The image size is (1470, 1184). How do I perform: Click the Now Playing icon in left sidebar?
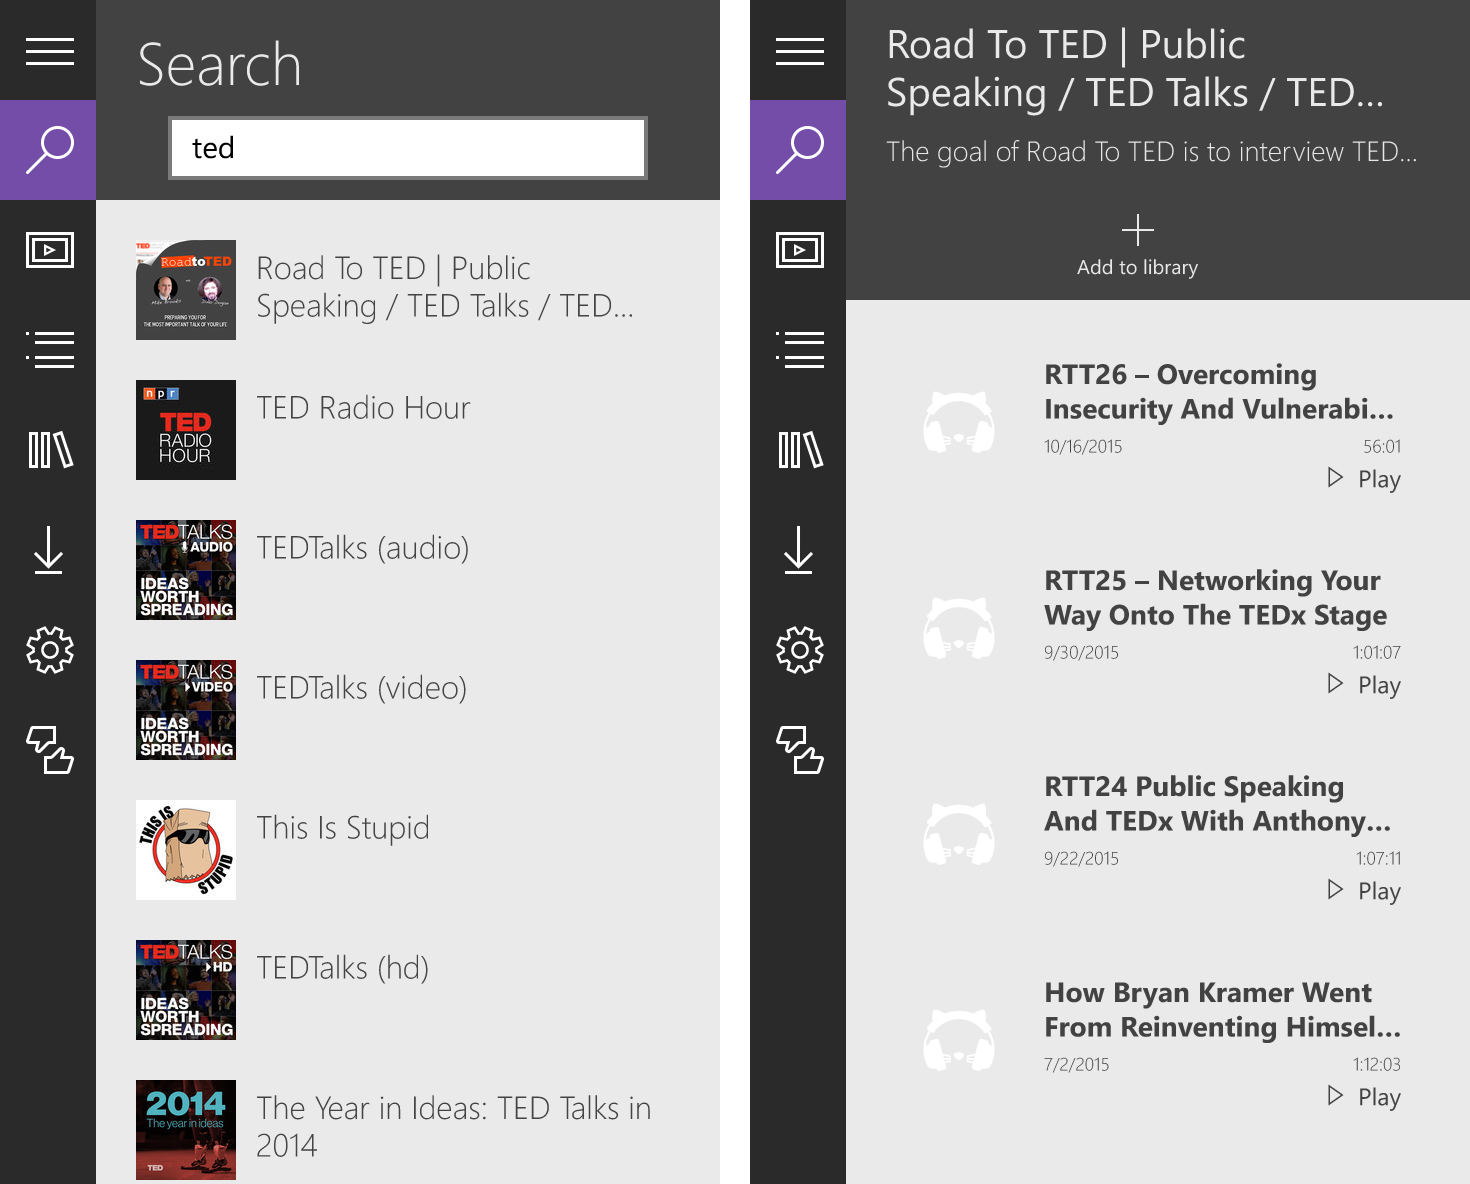point(49,250)
